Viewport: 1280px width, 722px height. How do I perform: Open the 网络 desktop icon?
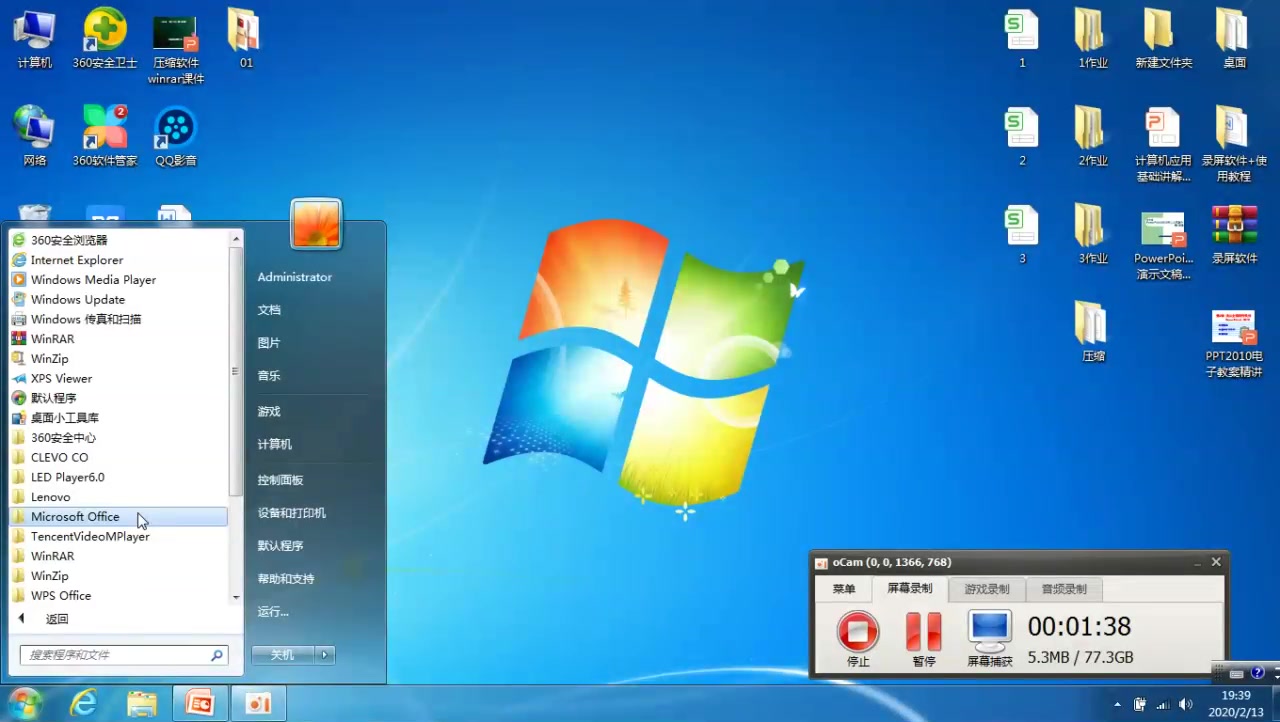pyautogui.click(x=34, y=137)
